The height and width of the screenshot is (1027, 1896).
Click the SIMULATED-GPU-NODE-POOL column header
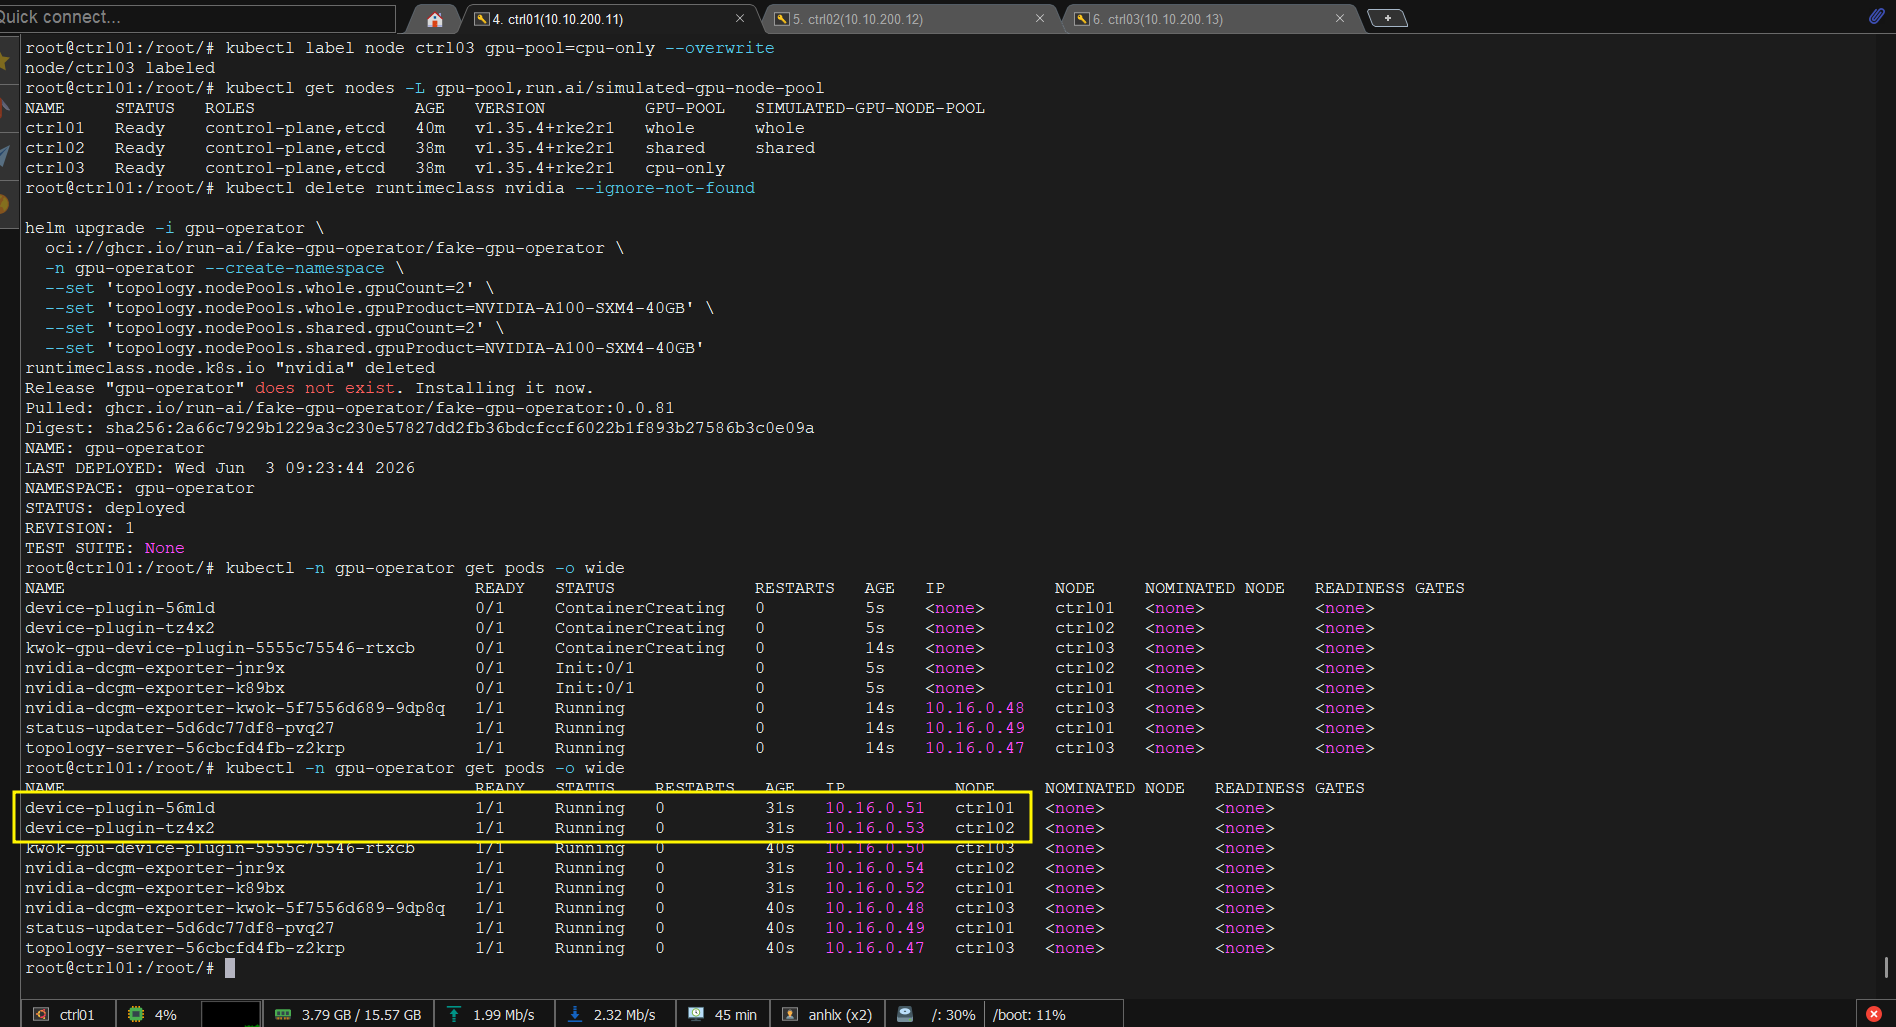point(869,108)
